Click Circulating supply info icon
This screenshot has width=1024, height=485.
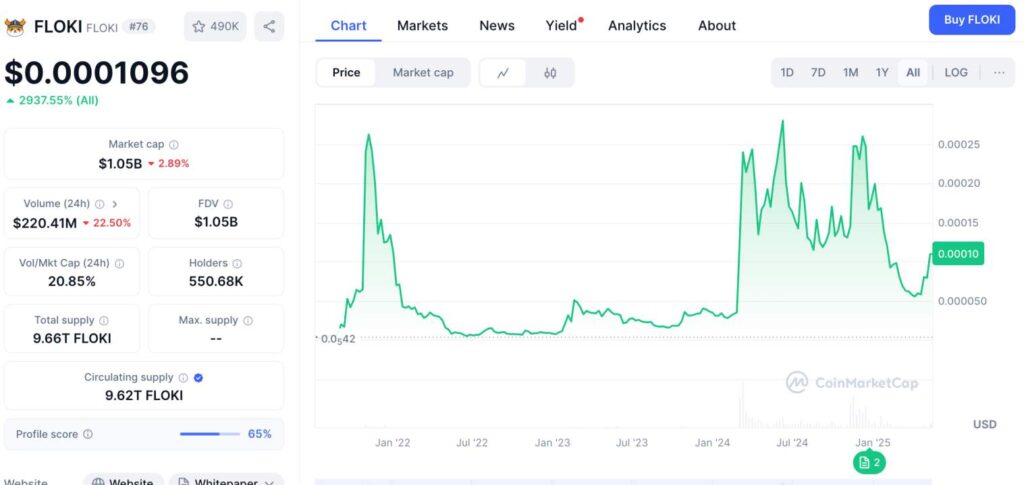(x=184, y=378)
